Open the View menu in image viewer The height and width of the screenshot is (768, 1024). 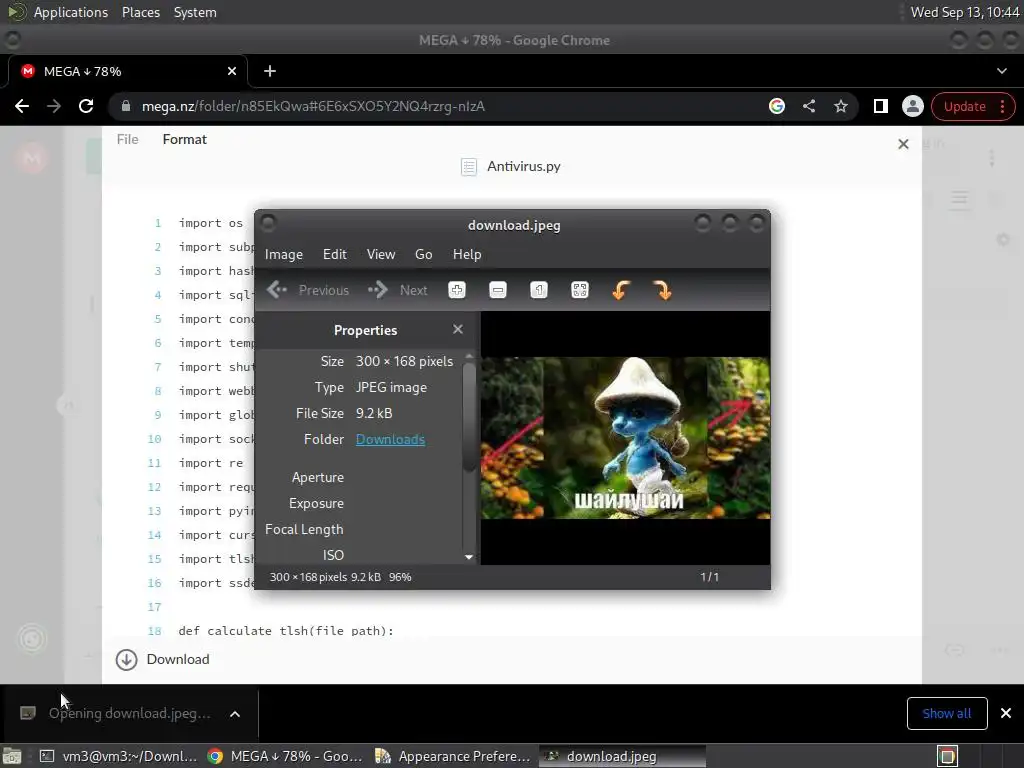pyautogui.click(x=381, y=254)
